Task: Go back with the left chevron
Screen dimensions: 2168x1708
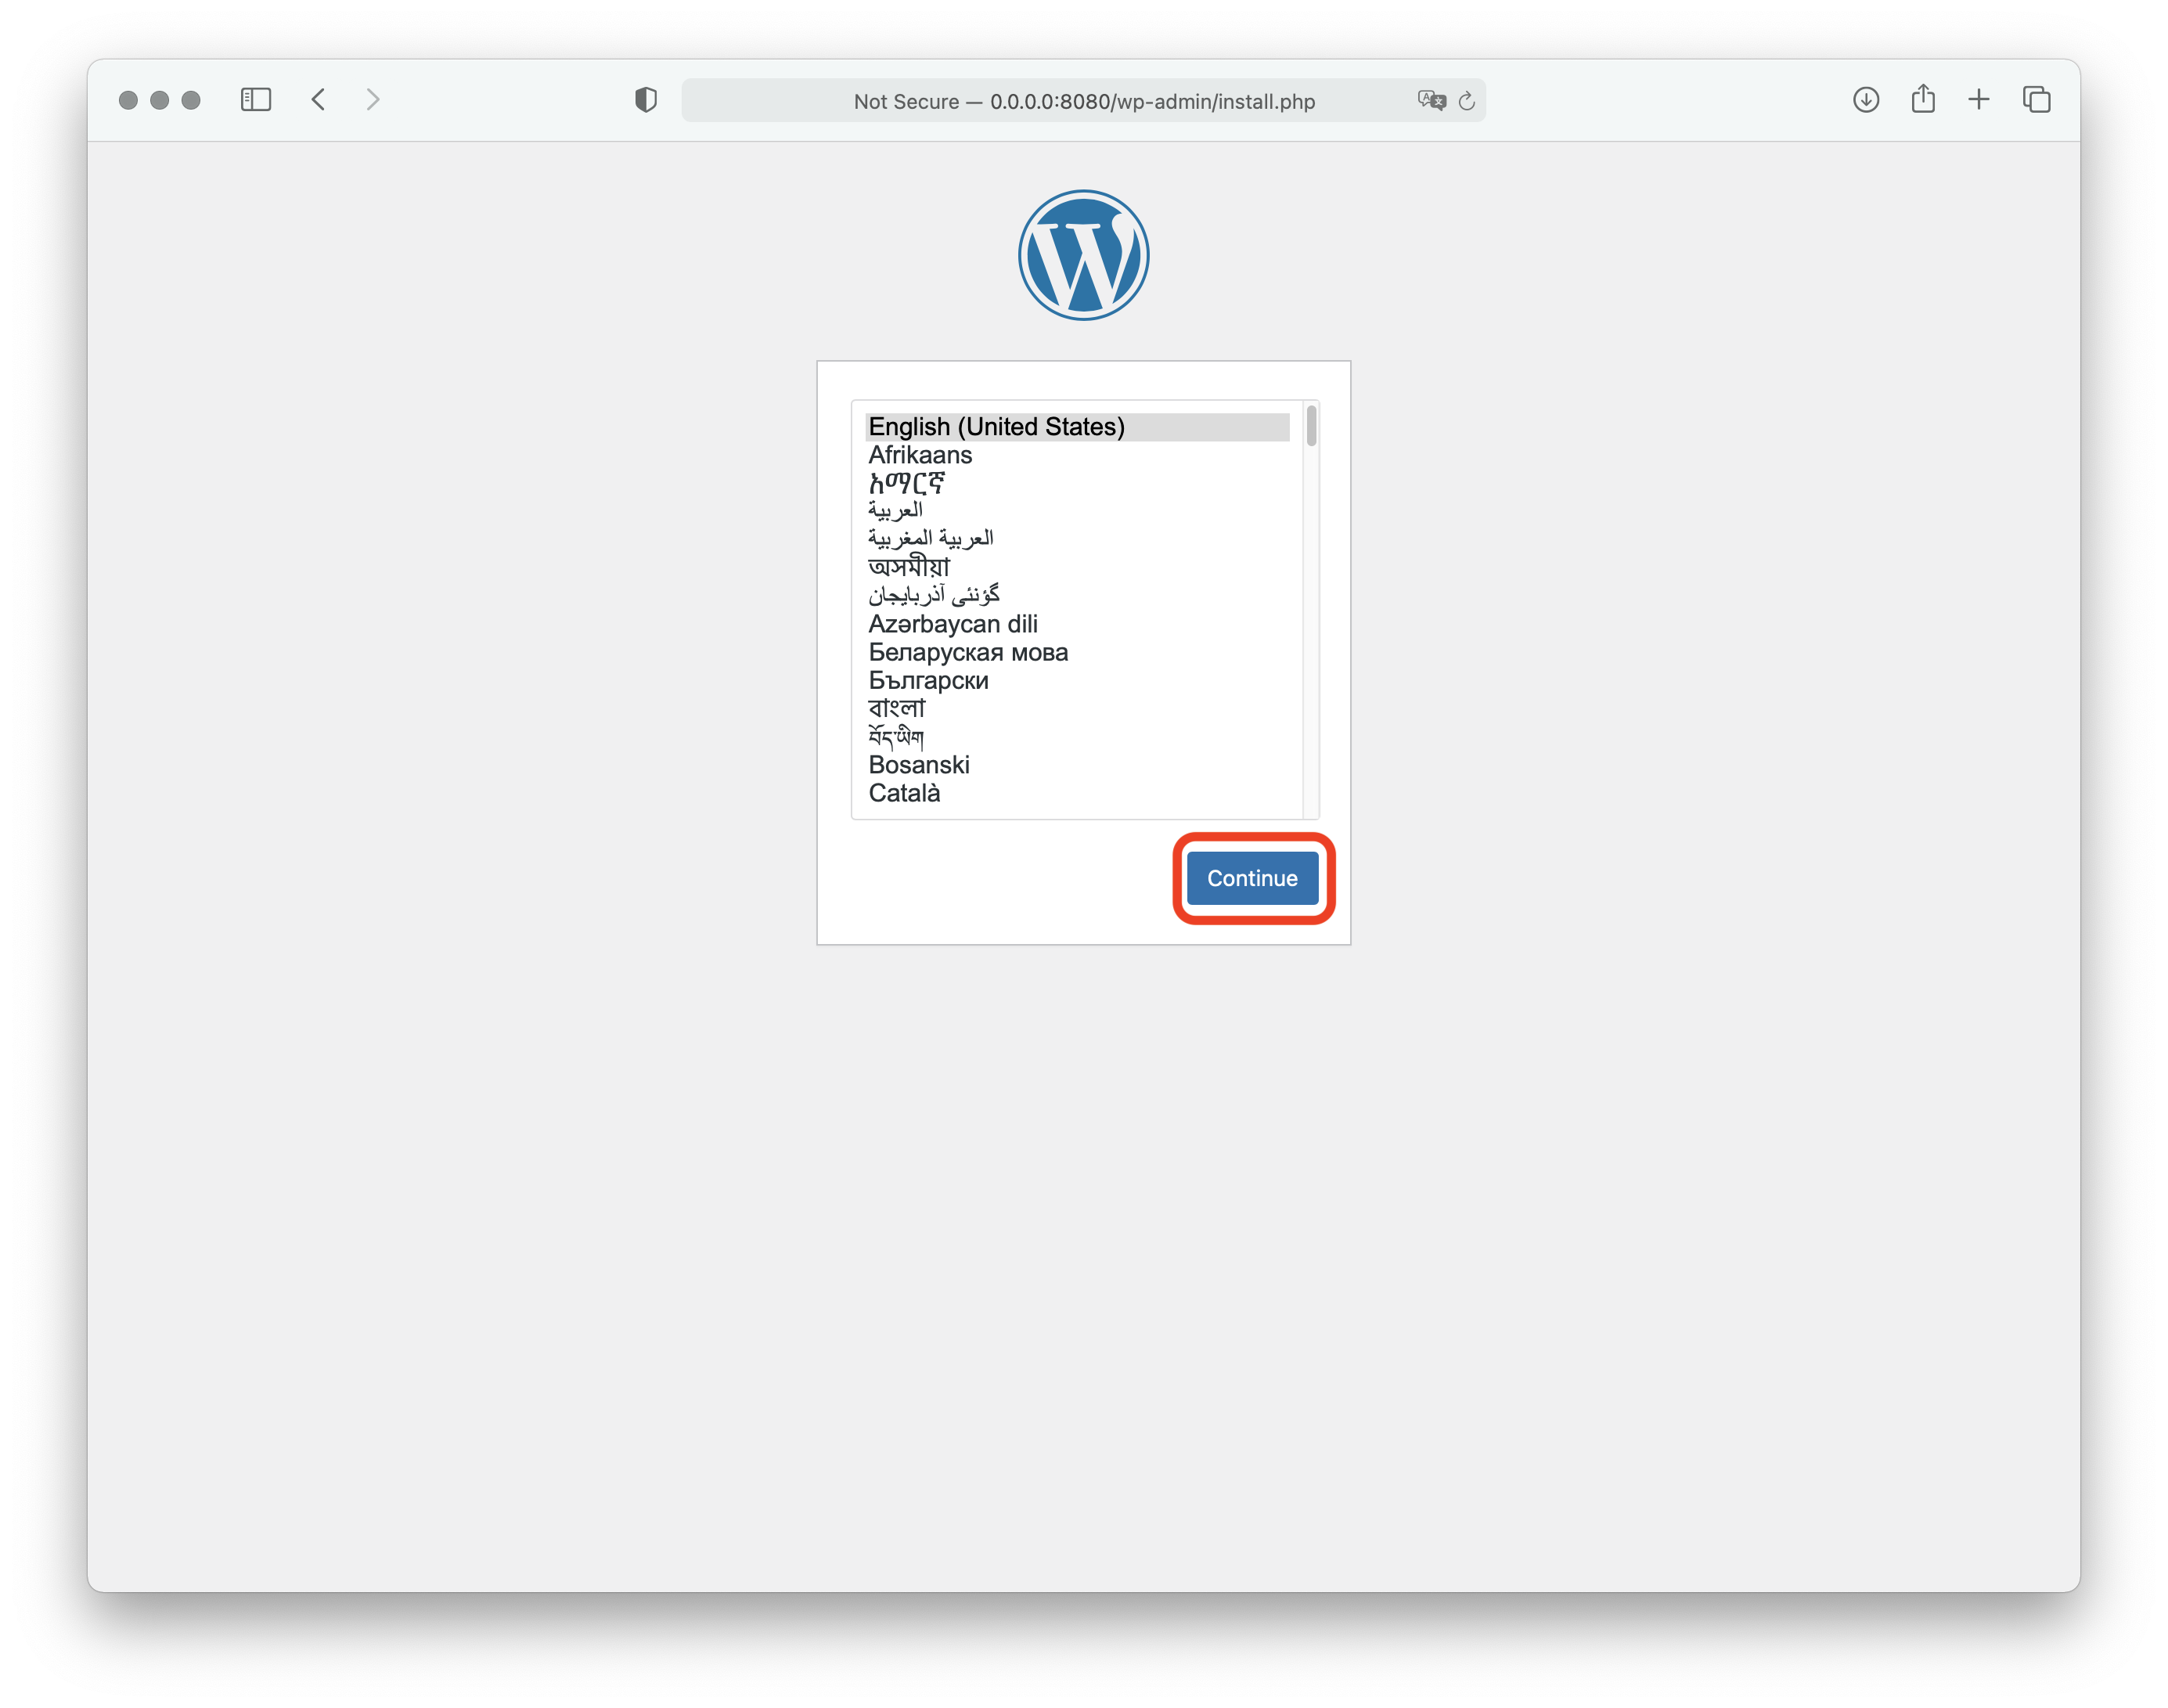Action: click(x=318, y=99)
